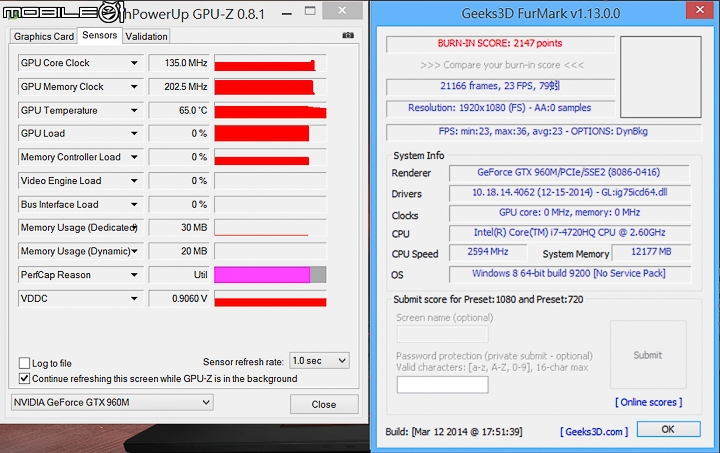
Task: Click the Close button in GPU-Z
Action: (x=324, y=404)
